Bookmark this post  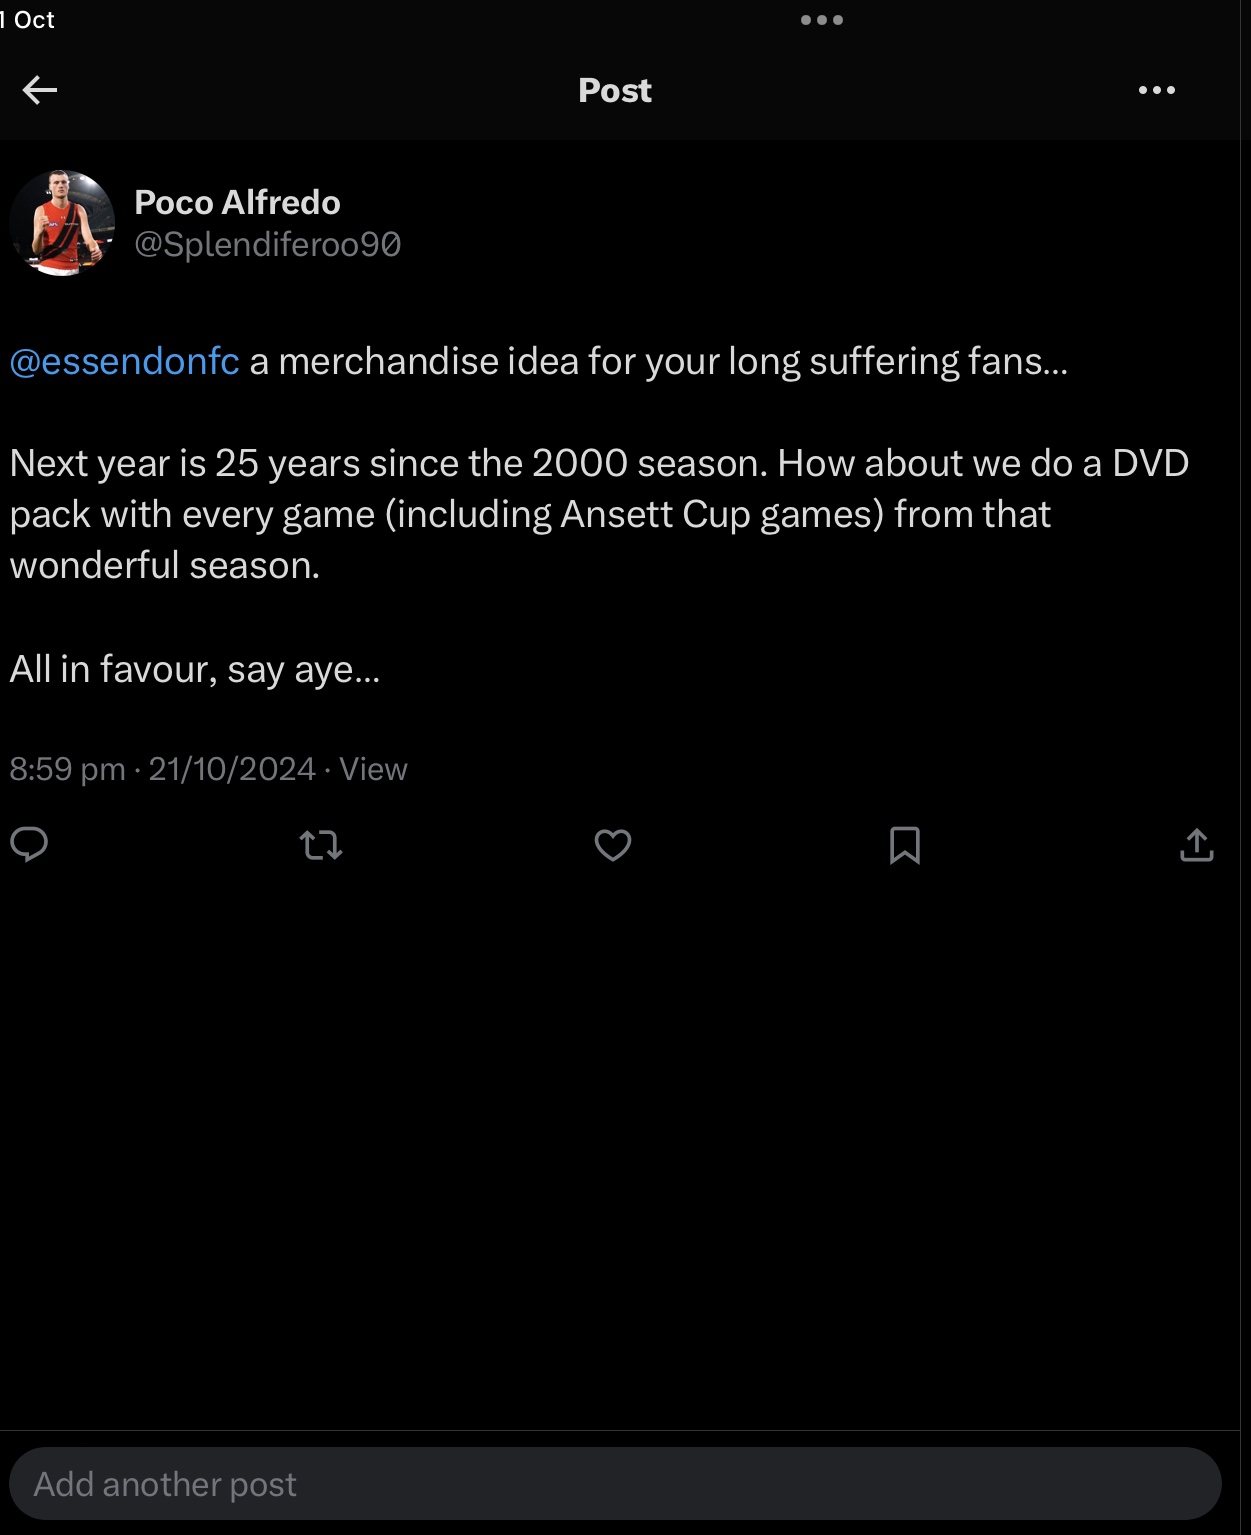(x=905, y=846)
